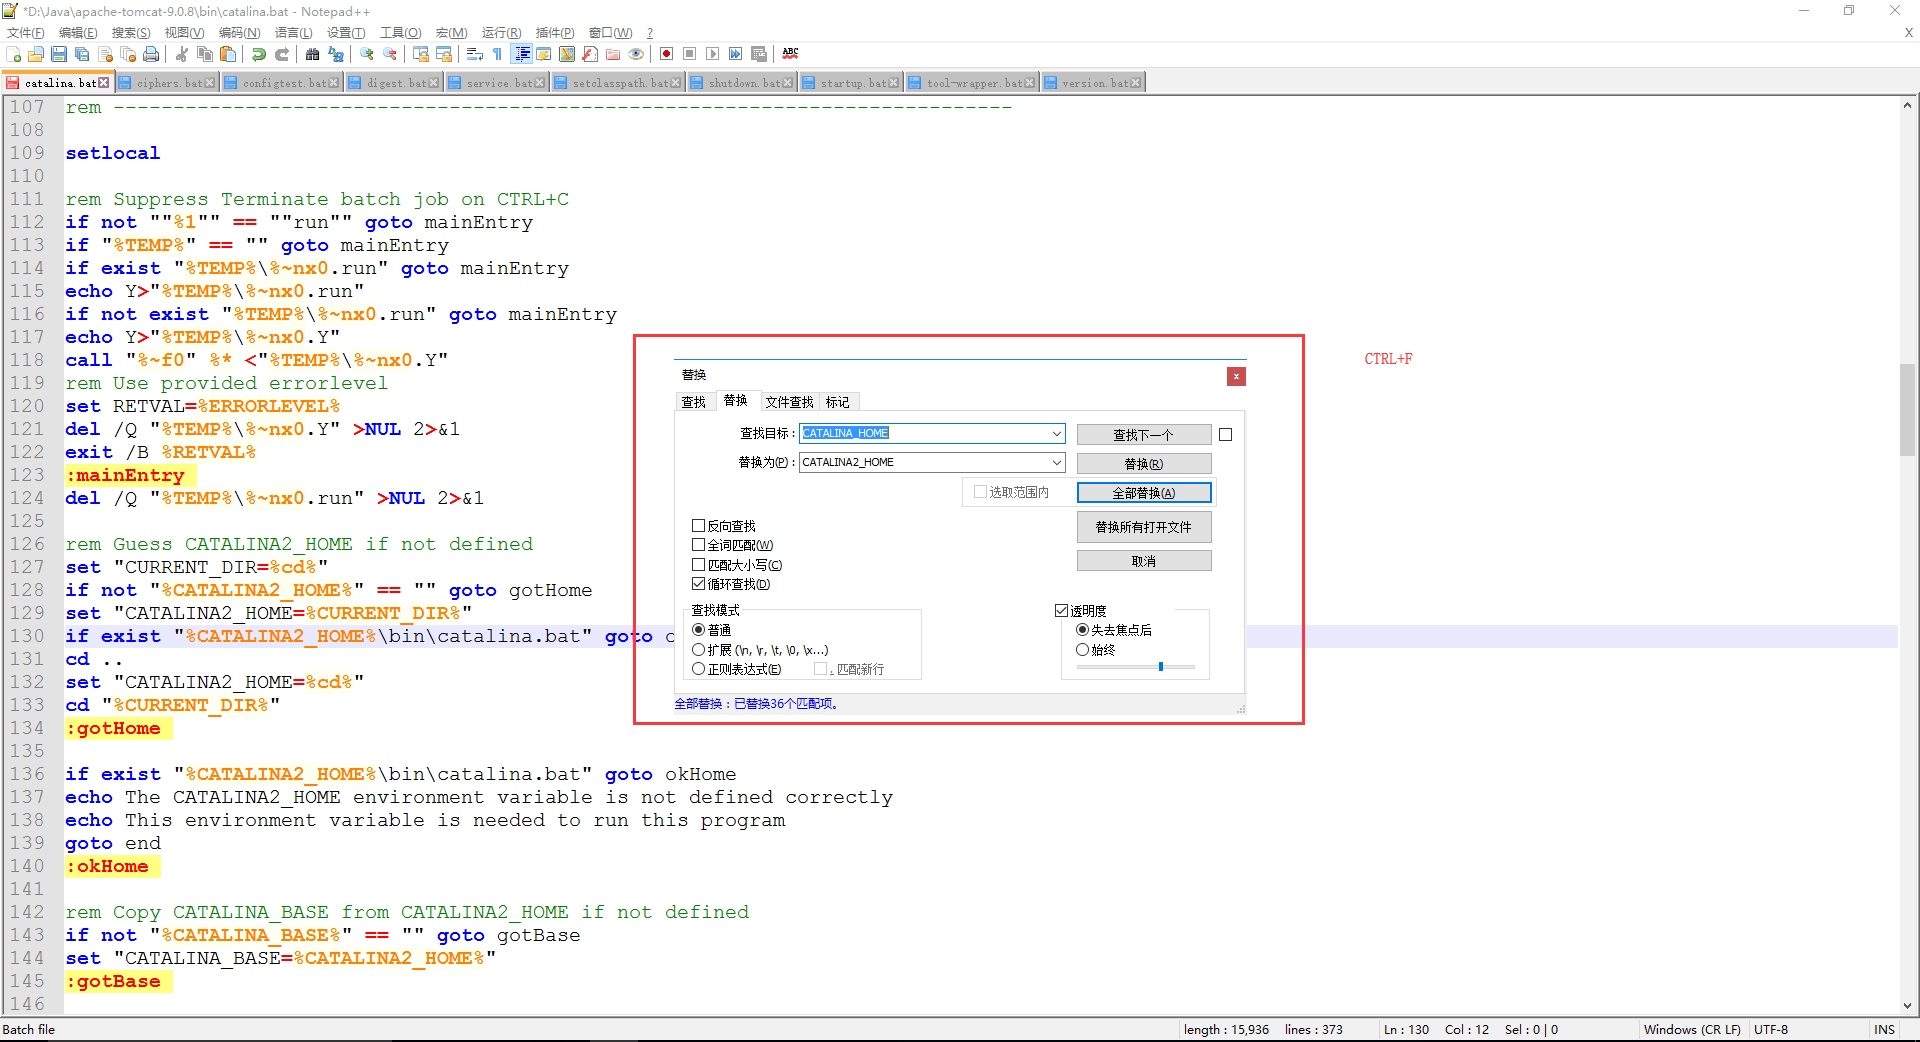Open the 插件(P) menu
1920x1042 pixels.
555,33
